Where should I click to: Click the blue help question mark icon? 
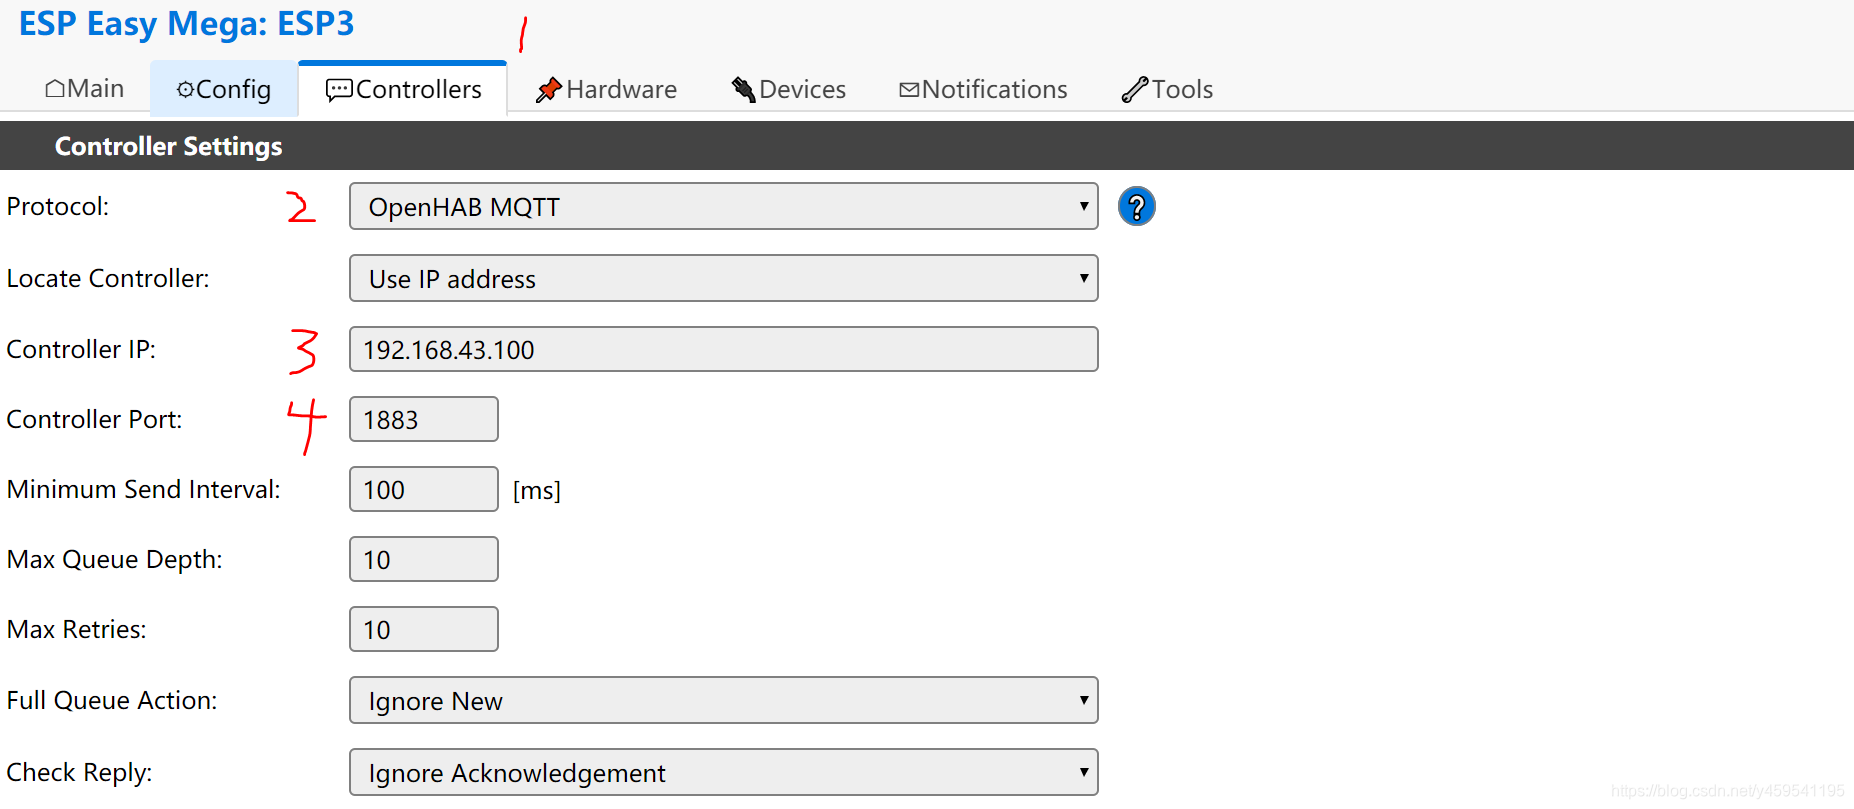(x=1136, y=206)
